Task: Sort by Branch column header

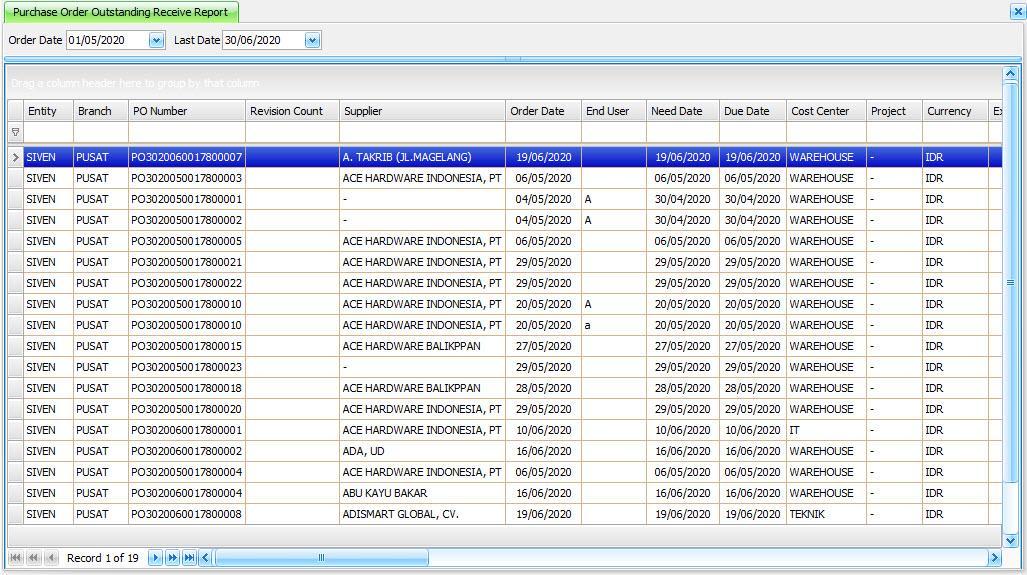Action: [101, 111]
